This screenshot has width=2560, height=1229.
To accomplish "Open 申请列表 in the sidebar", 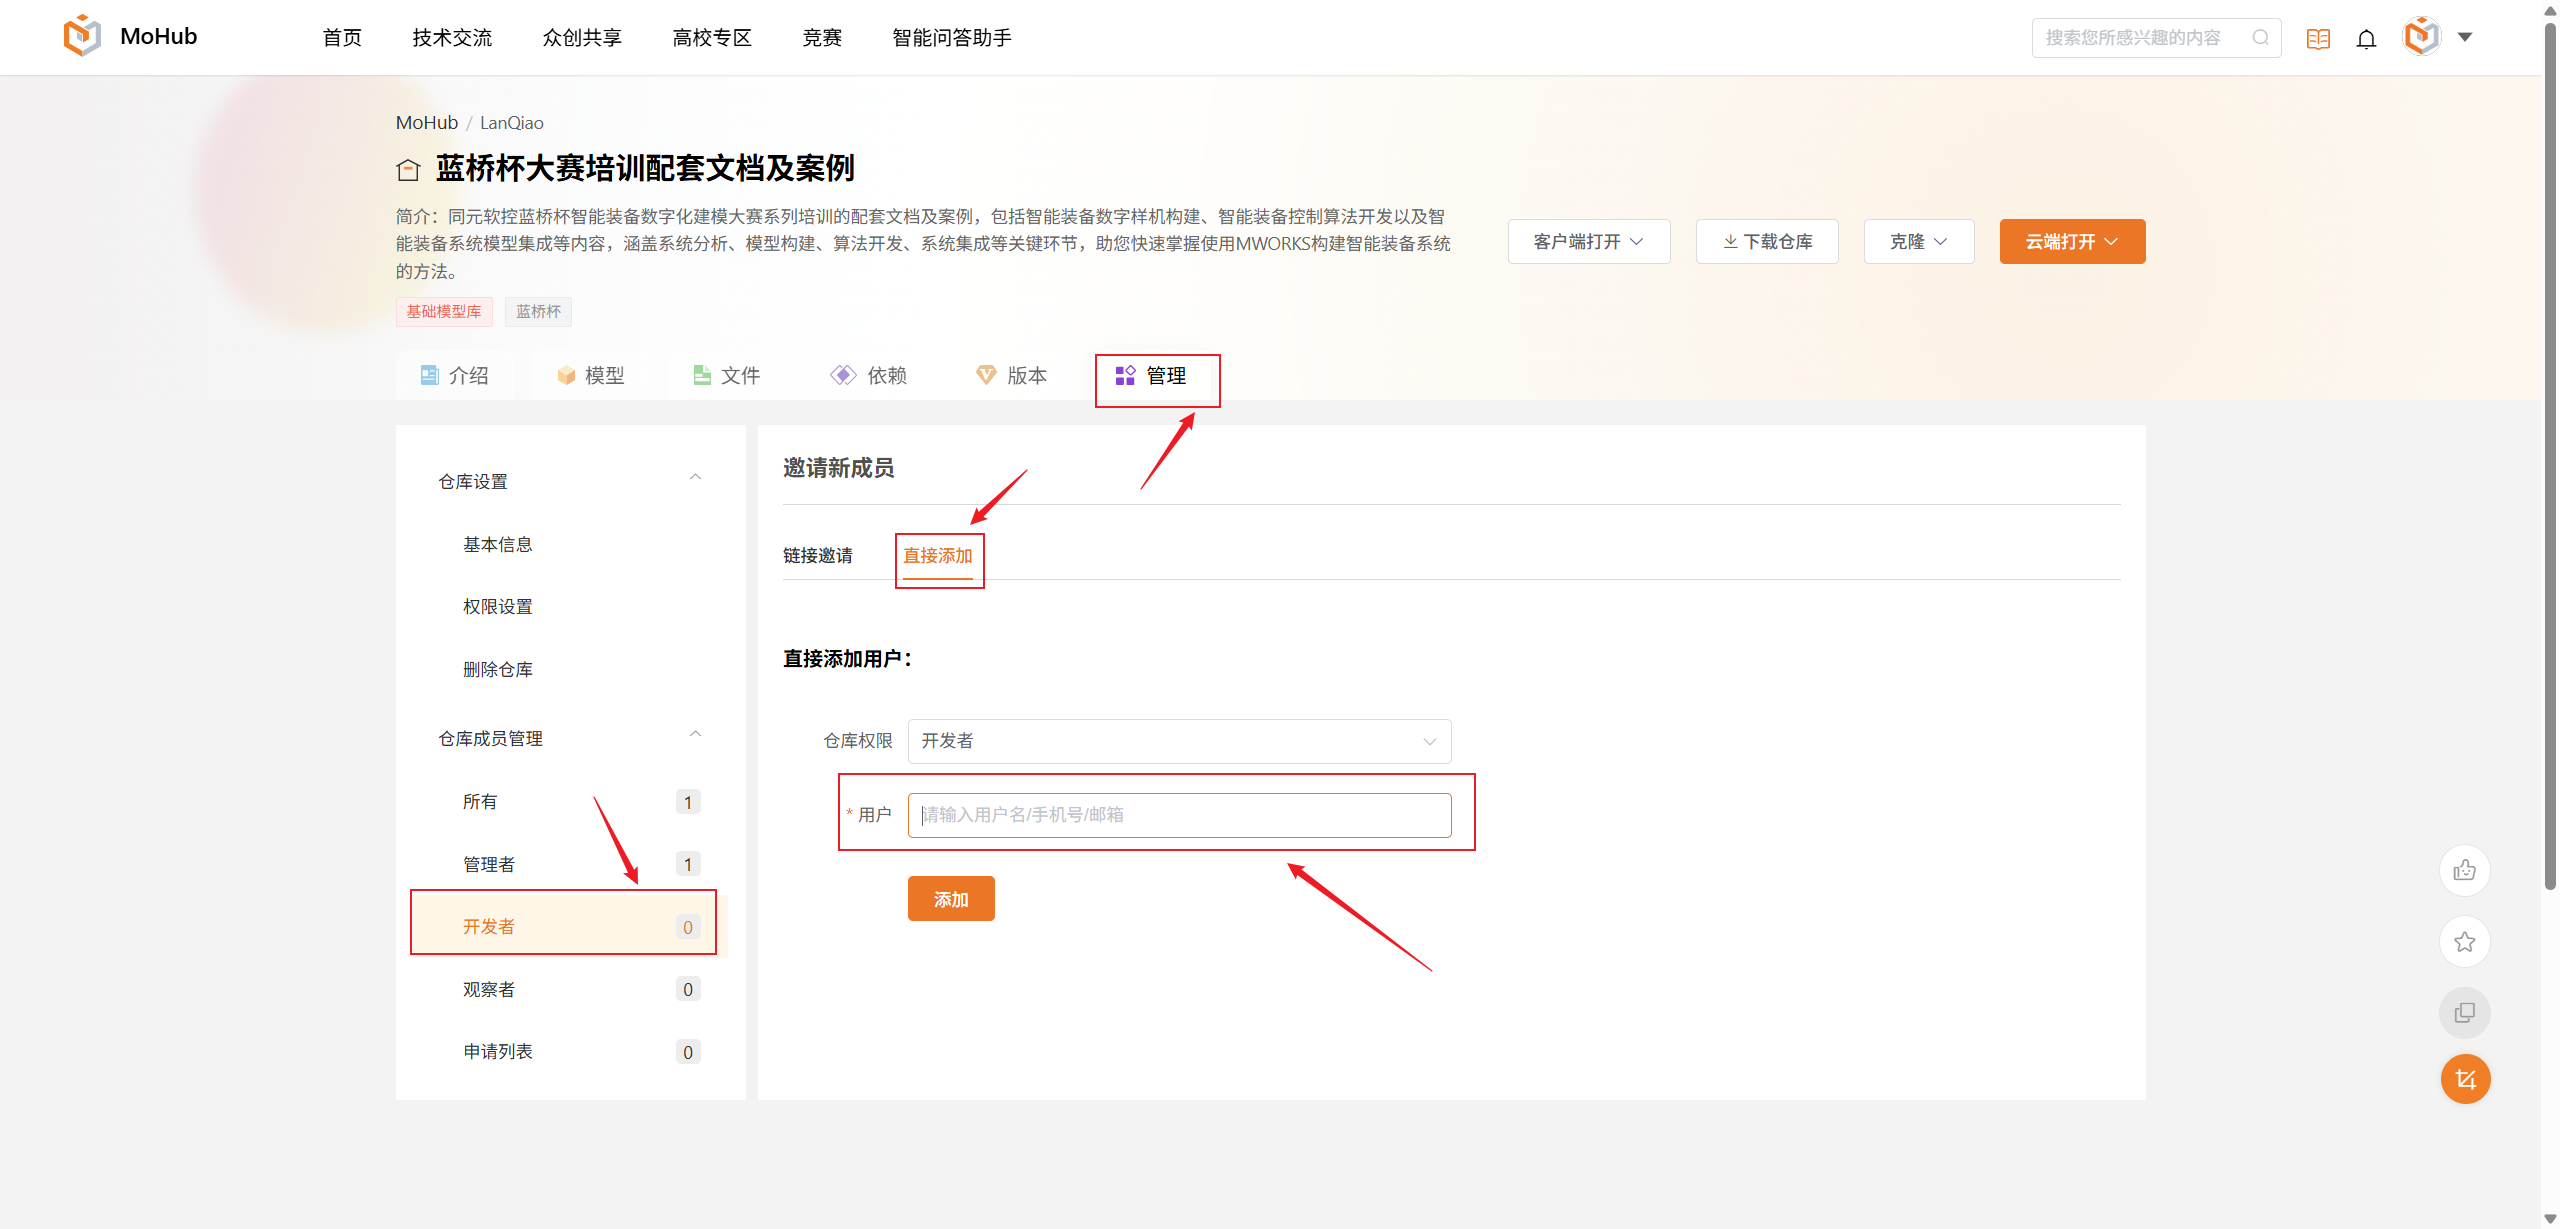I will tap(571, 1052).
